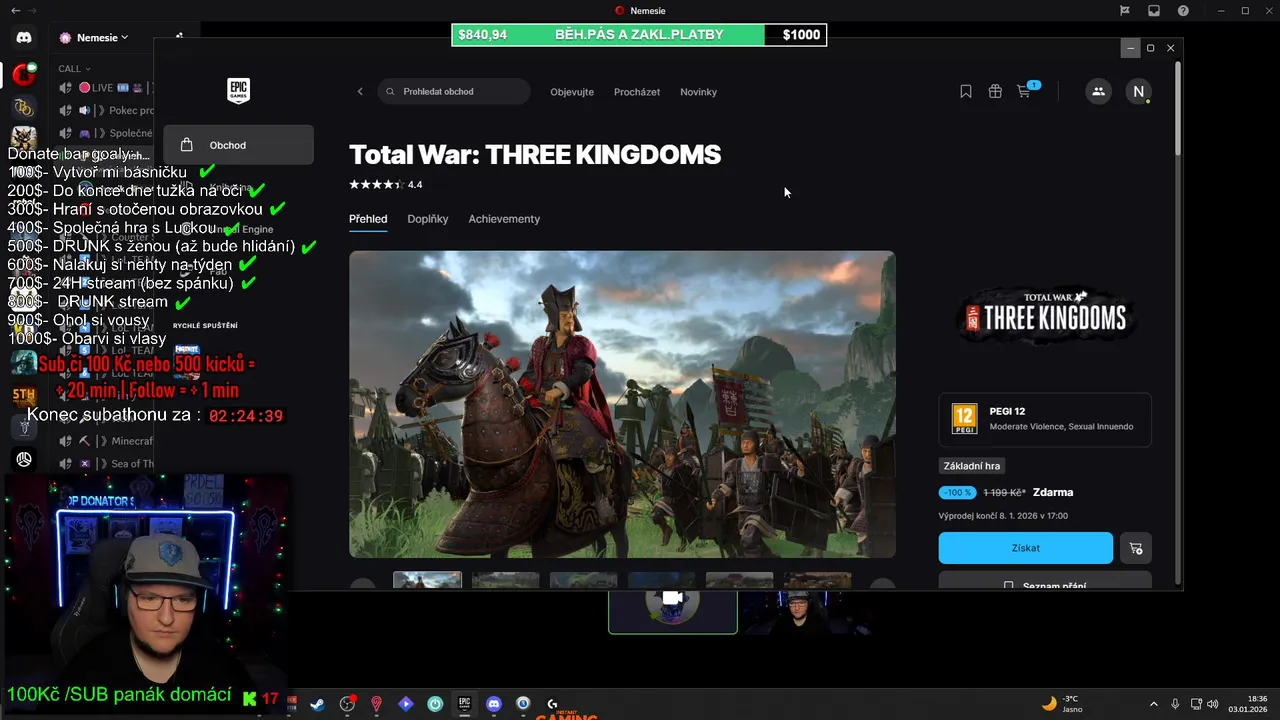The height and width of the screenshot is (720, 1280).
Task: Open the gold 'BO' server in Discord
Action: tap(24, 106)
